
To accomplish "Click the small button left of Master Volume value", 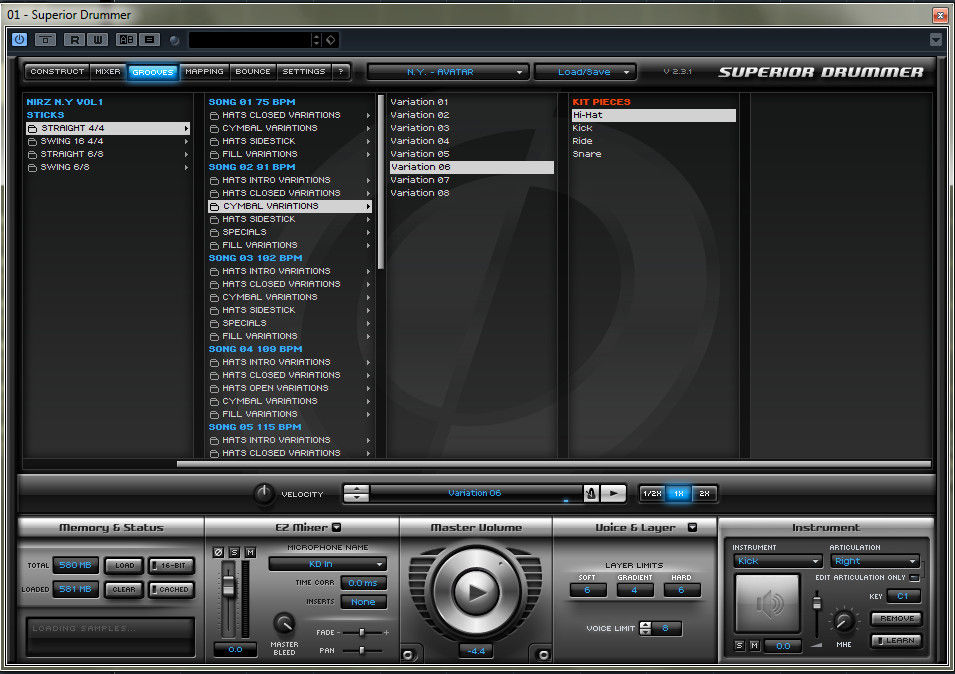I will coord(408,655).
